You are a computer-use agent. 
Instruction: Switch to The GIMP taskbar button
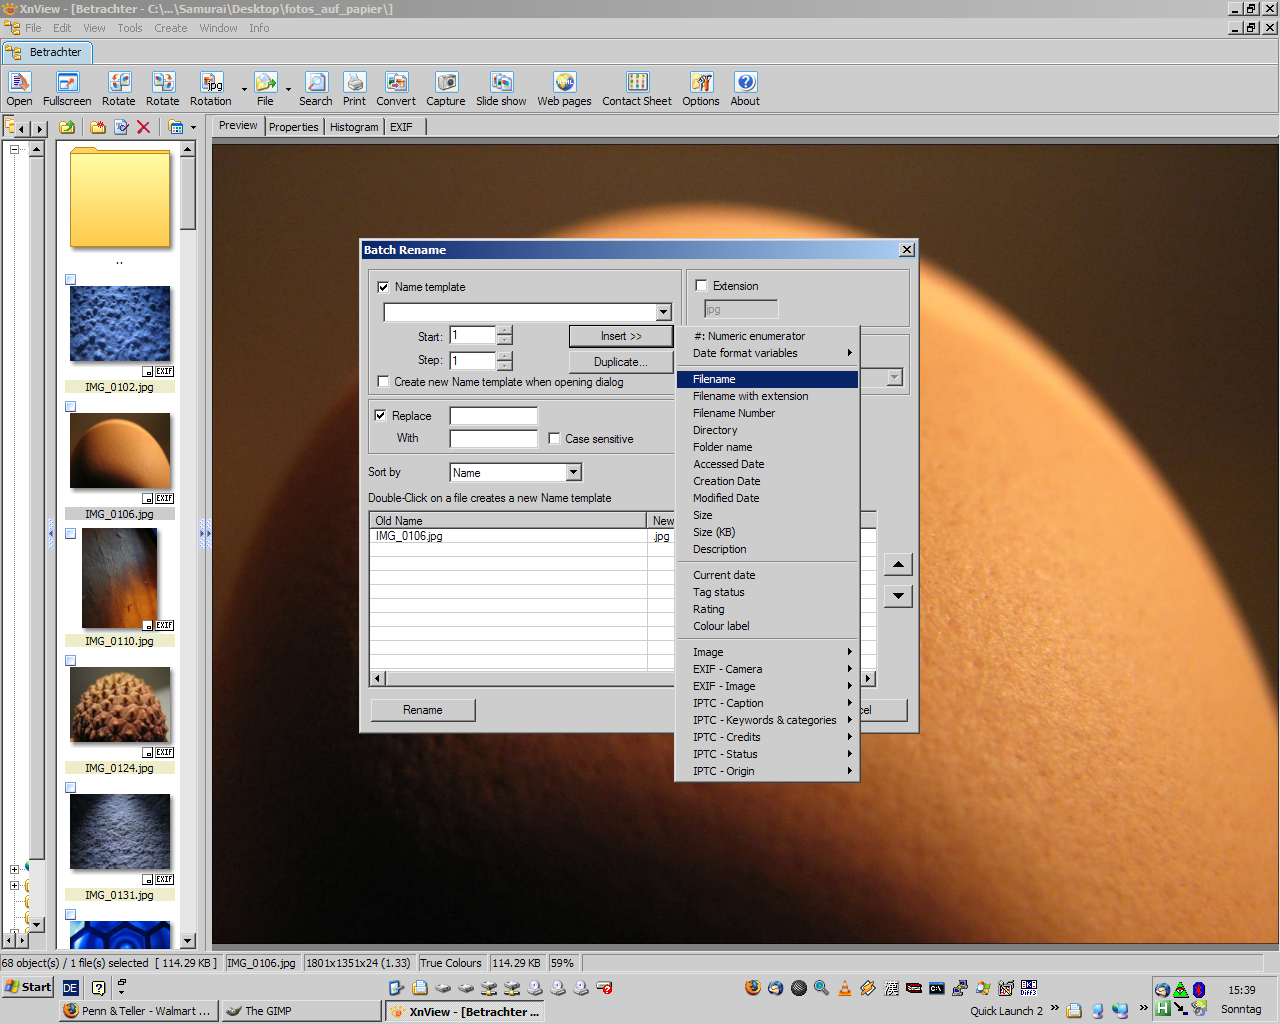pos(302,1011)
